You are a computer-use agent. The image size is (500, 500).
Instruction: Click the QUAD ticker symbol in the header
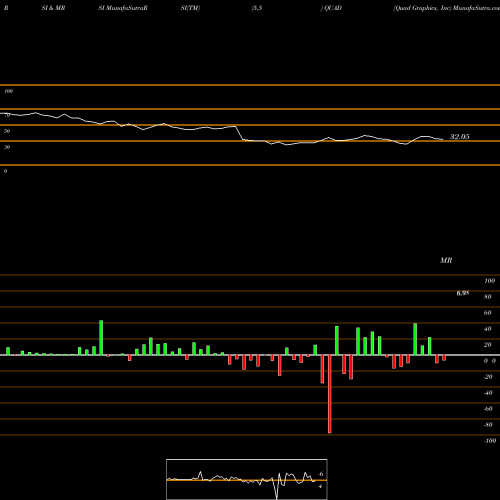[333, 8]
